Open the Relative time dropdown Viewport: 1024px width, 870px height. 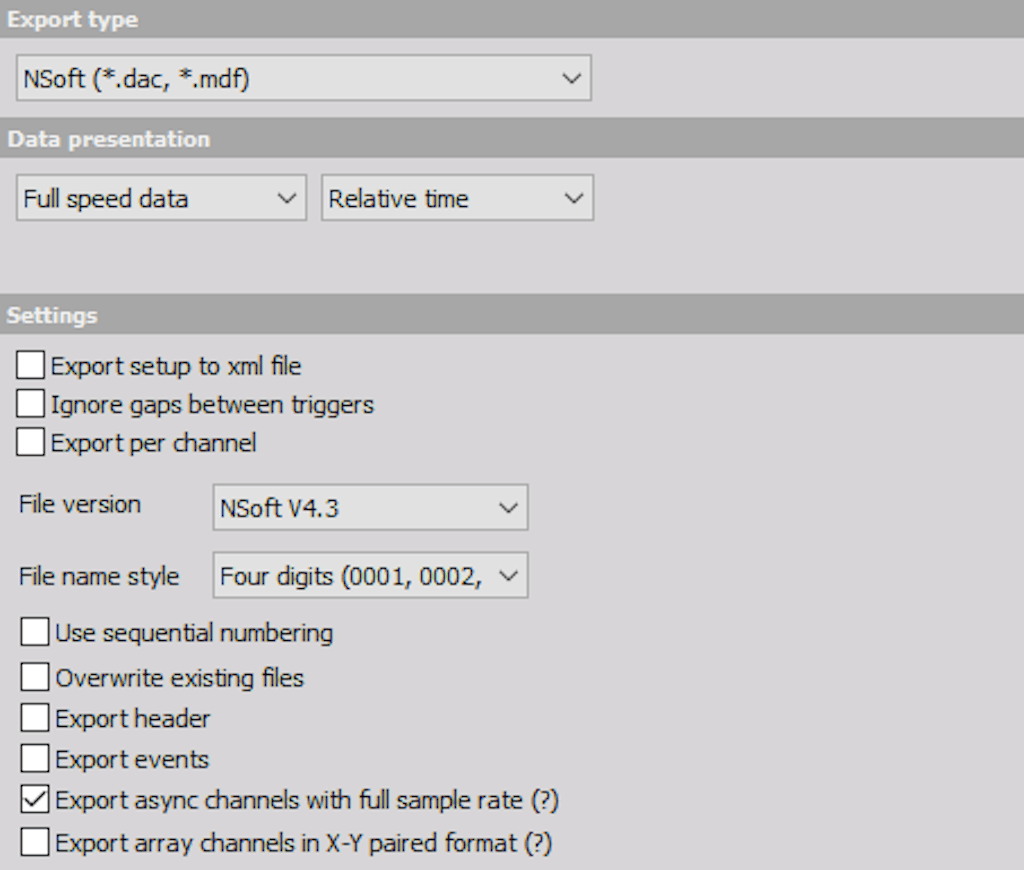pyautogui.click(x=457, y=198)
